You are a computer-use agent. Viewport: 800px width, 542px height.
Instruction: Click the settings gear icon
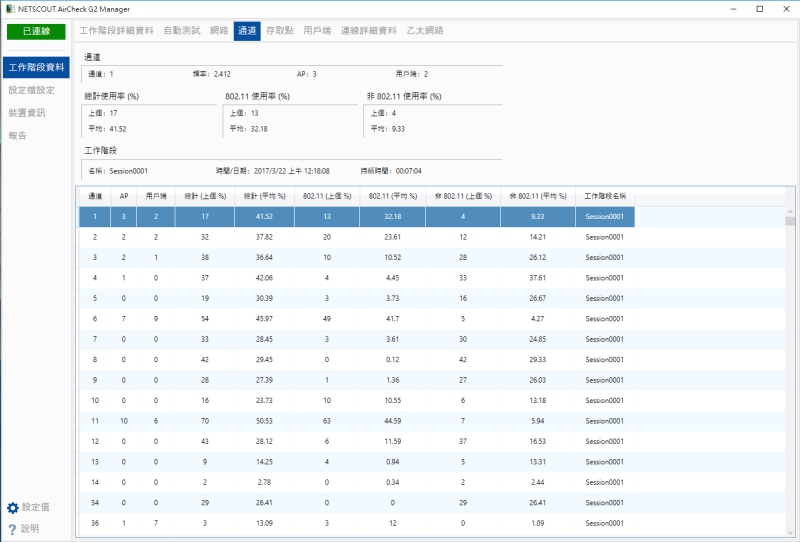pyautogui.click(x=13, y=508)
